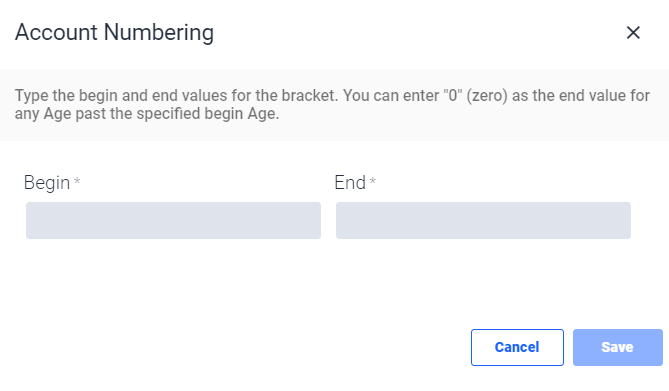Cancel the account numbering changes

[517, 347]
